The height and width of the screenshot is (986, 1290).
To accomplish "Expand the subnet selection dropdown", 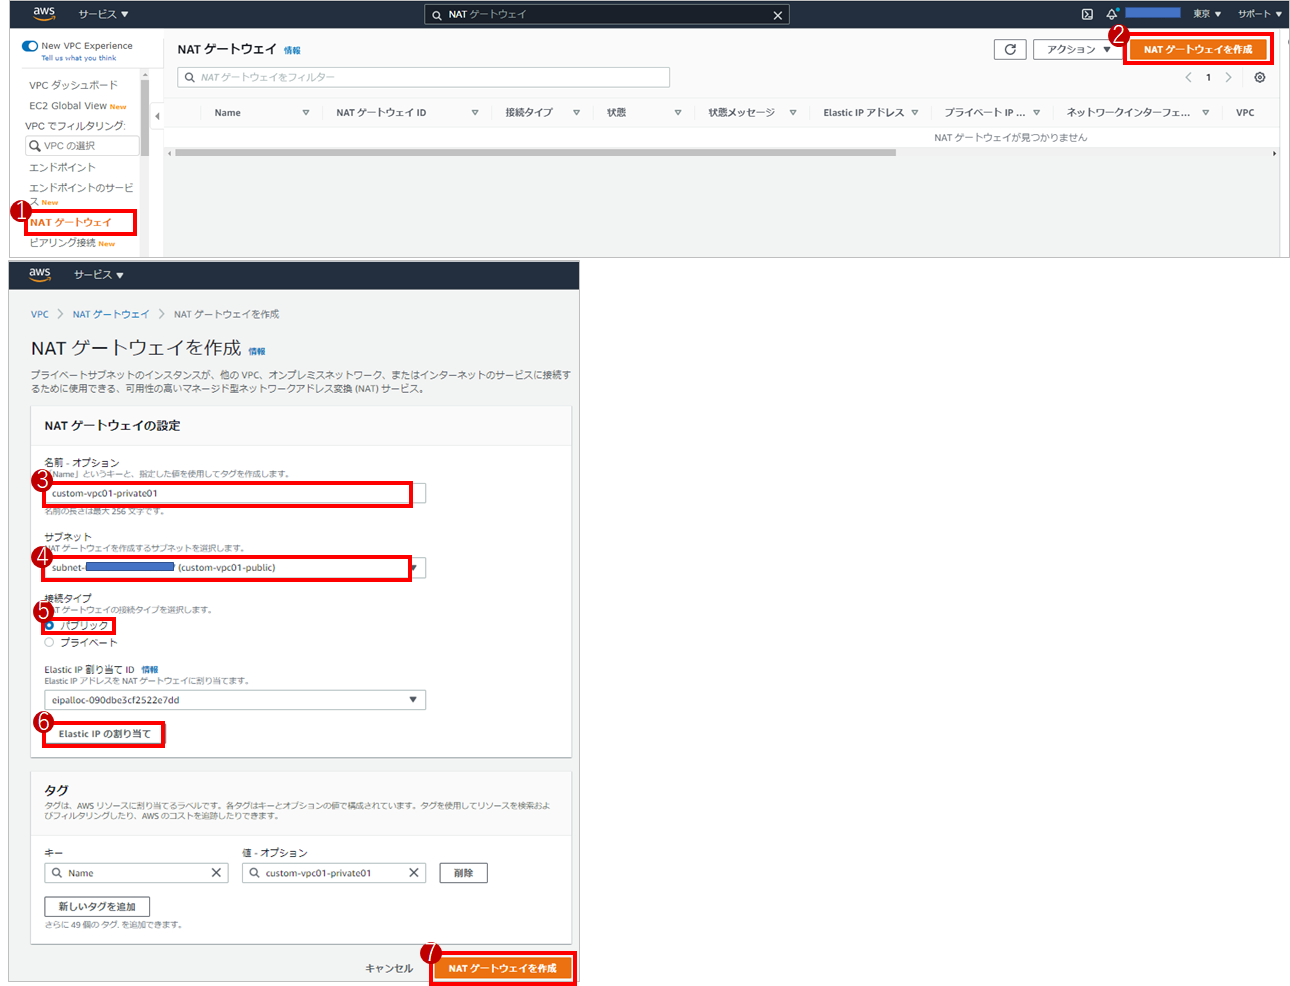I will (414, 568).
